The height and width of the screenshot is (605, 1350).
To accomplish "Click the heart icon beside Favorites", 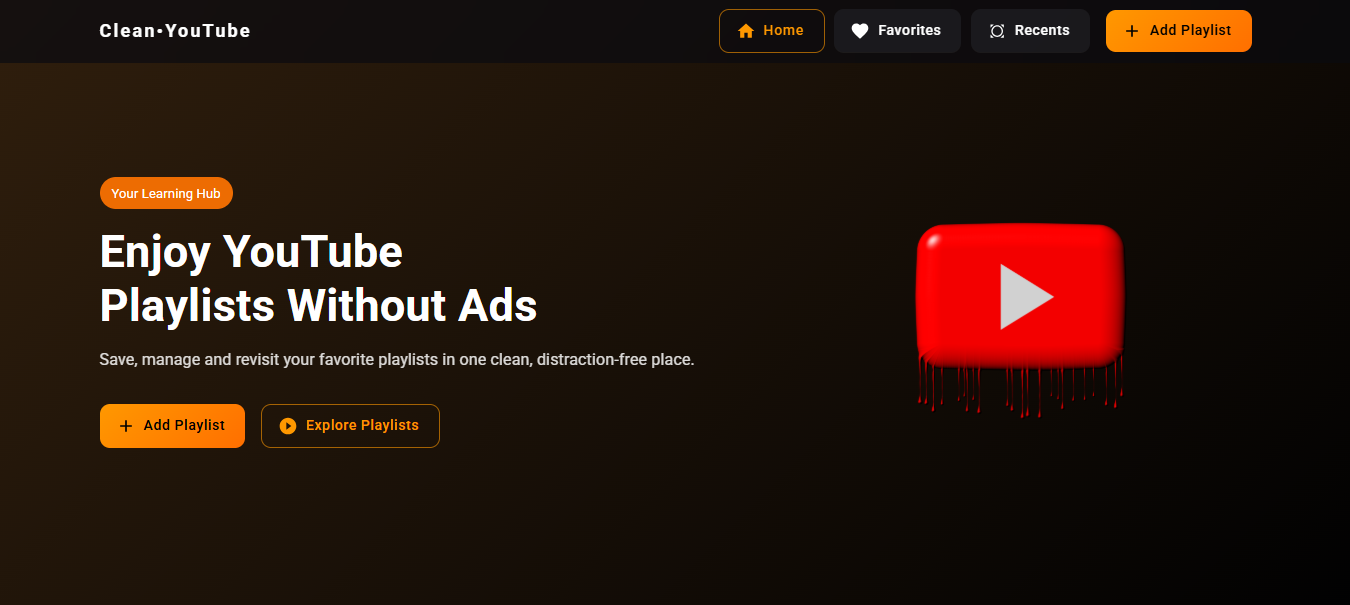I will click(x=859, y=31).
